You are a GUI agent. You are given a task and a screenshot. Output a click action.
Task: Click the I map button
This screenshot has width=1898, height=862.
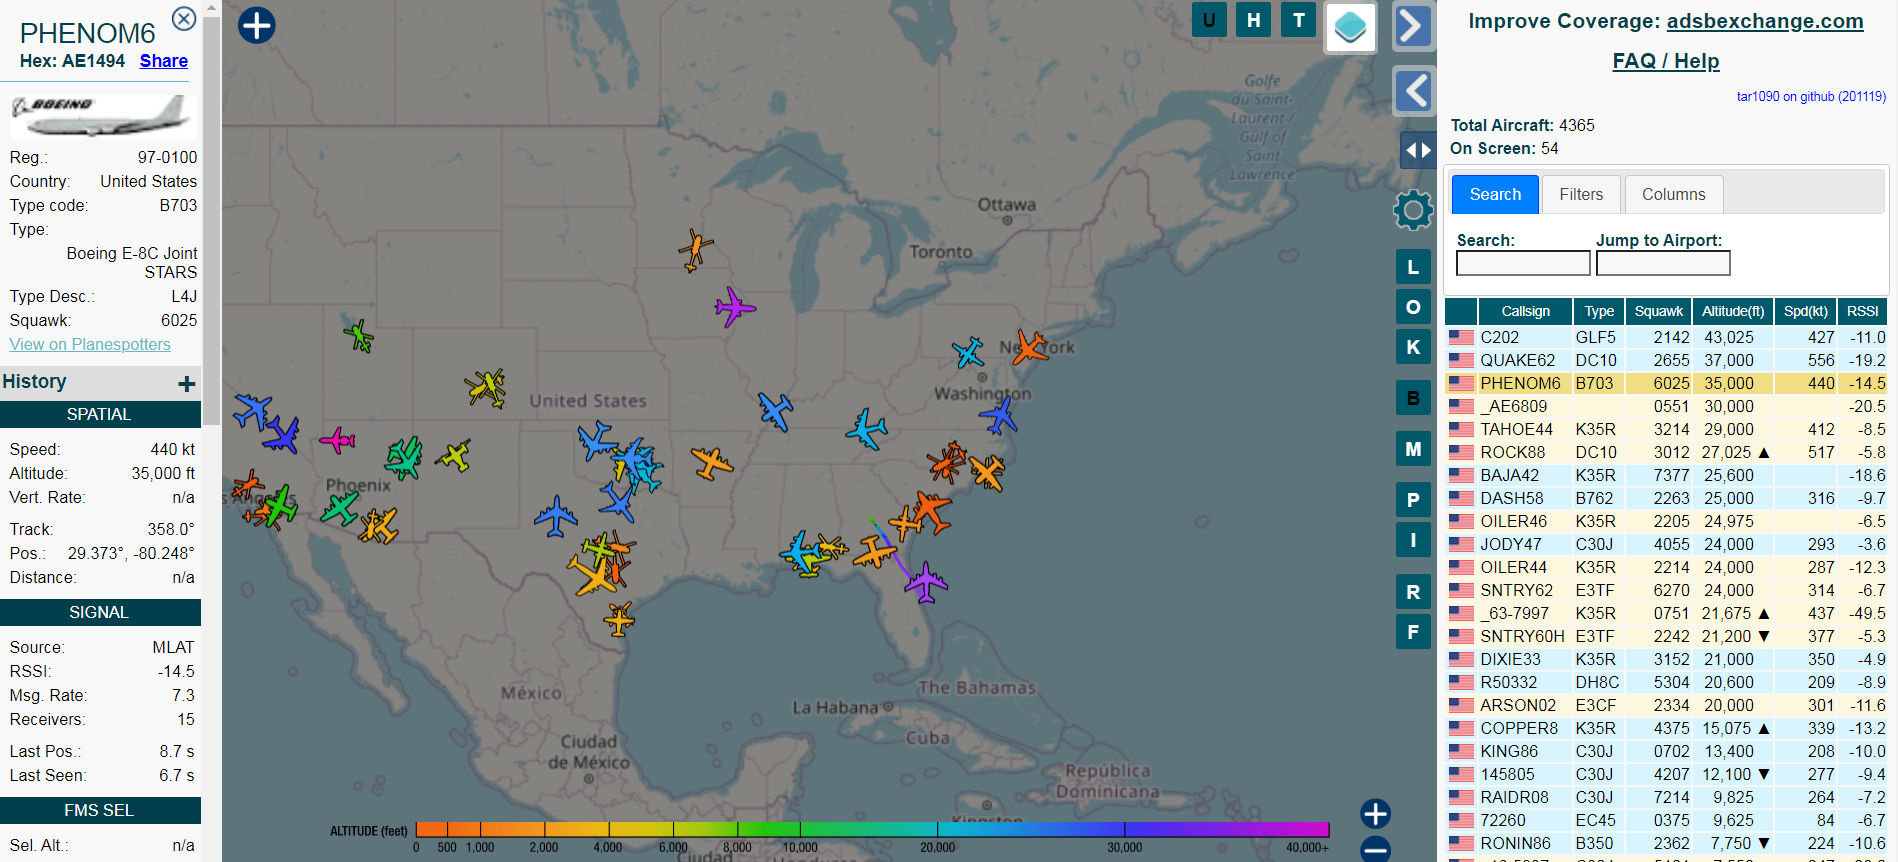coord(1413,540)
